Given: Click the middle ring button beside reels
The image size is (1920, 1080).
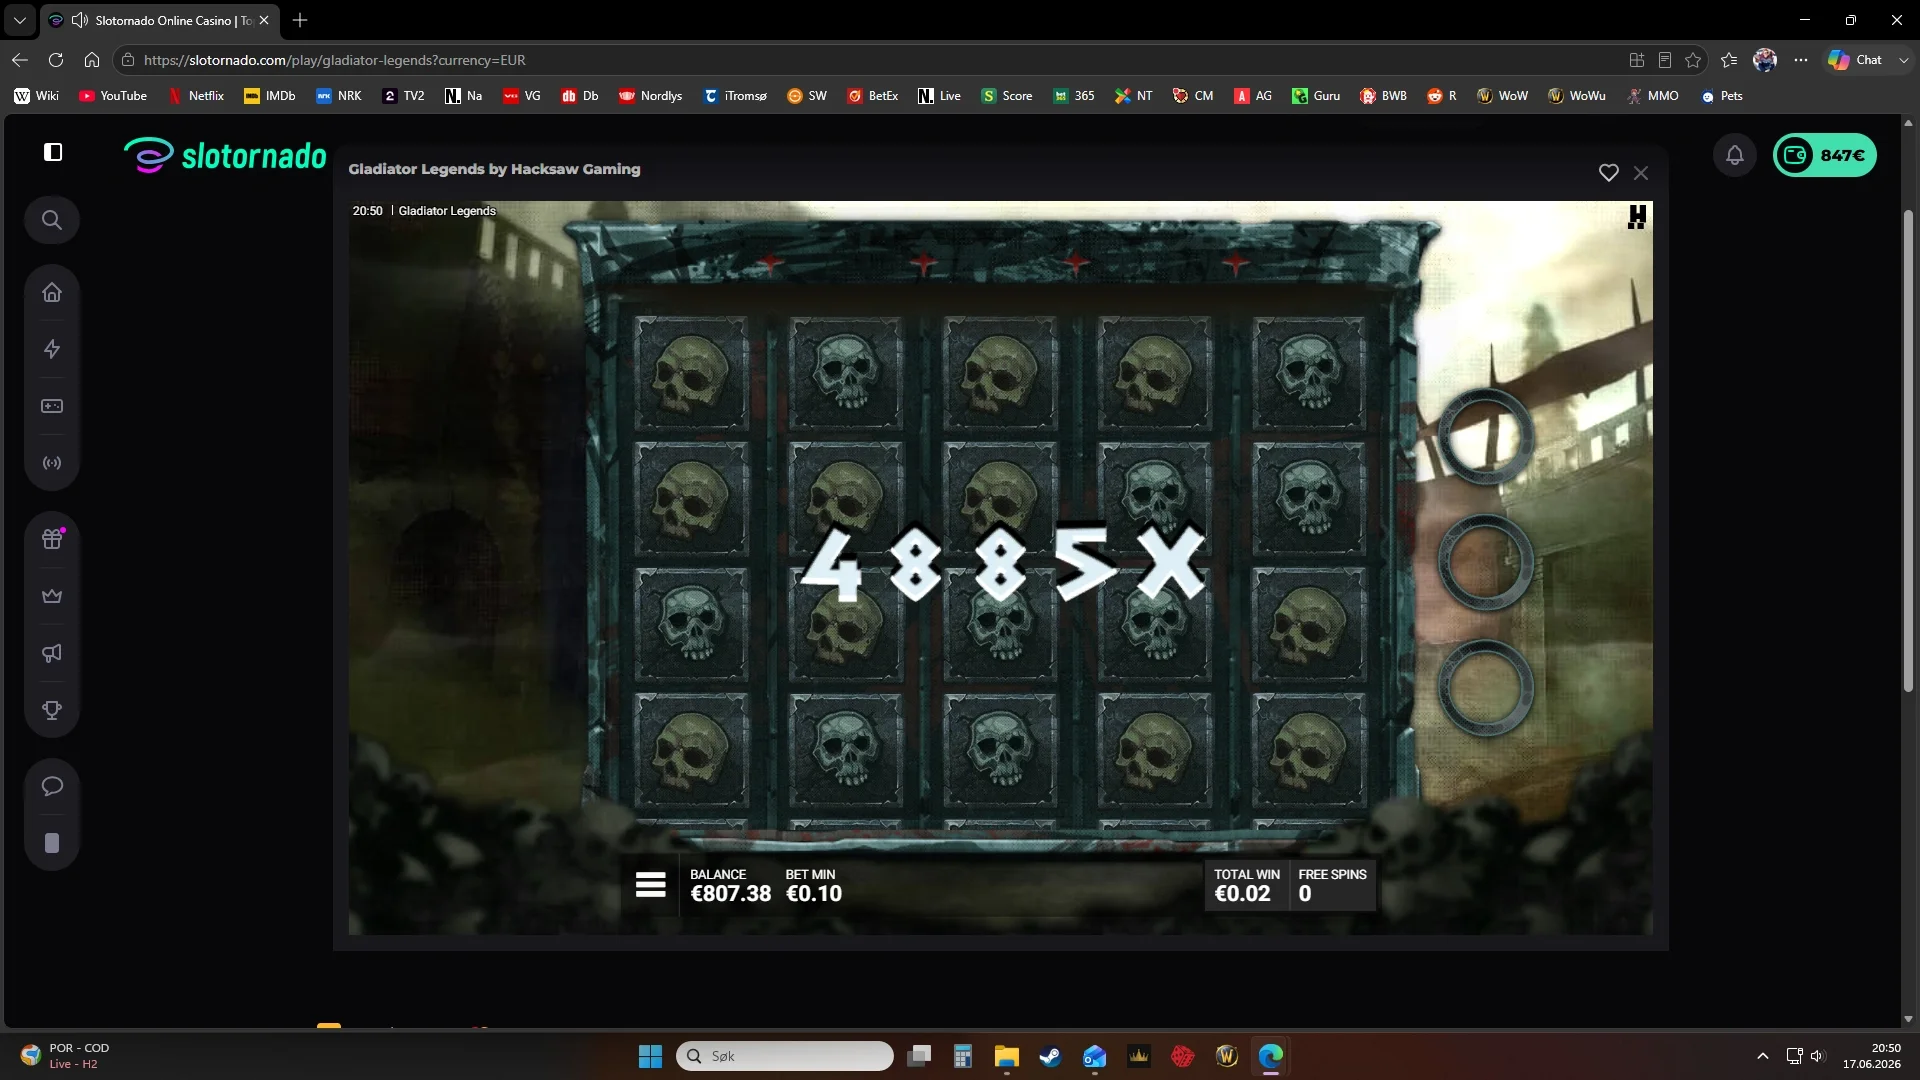Looking at the screenshot, I should click(x=1486, y=562).
